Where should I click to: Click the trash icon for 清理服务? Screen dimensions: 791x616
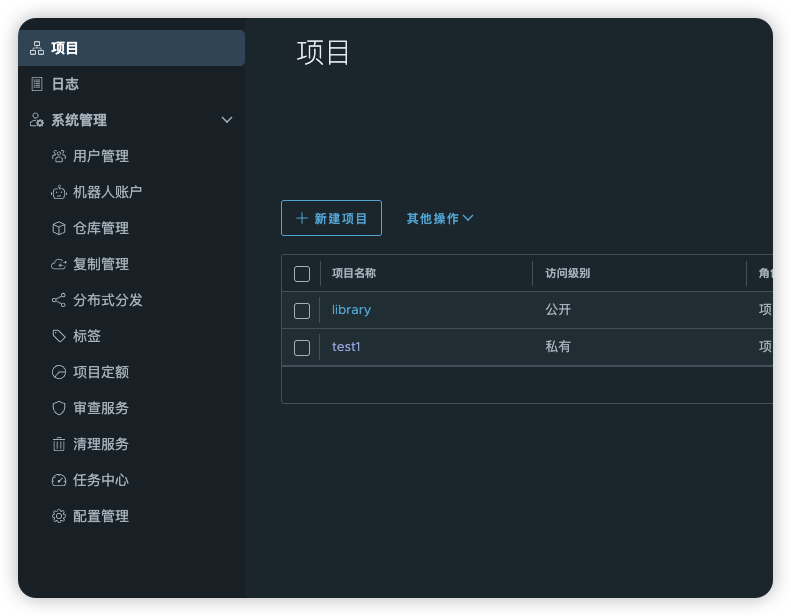59,444
